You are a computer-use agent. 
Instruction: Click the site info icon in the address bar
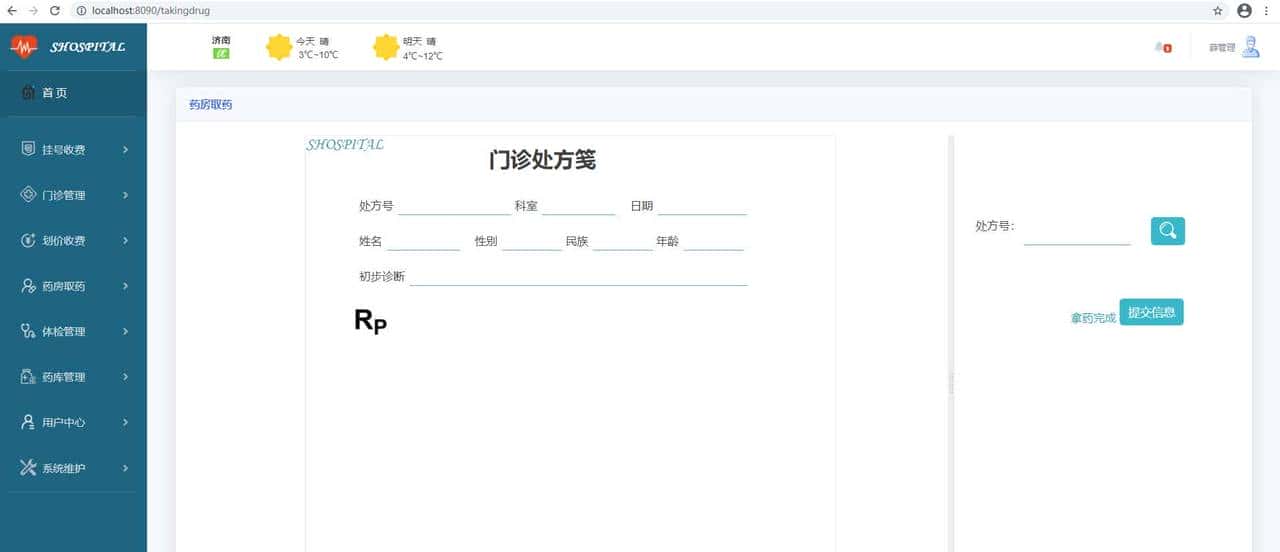tap(81, 10)
